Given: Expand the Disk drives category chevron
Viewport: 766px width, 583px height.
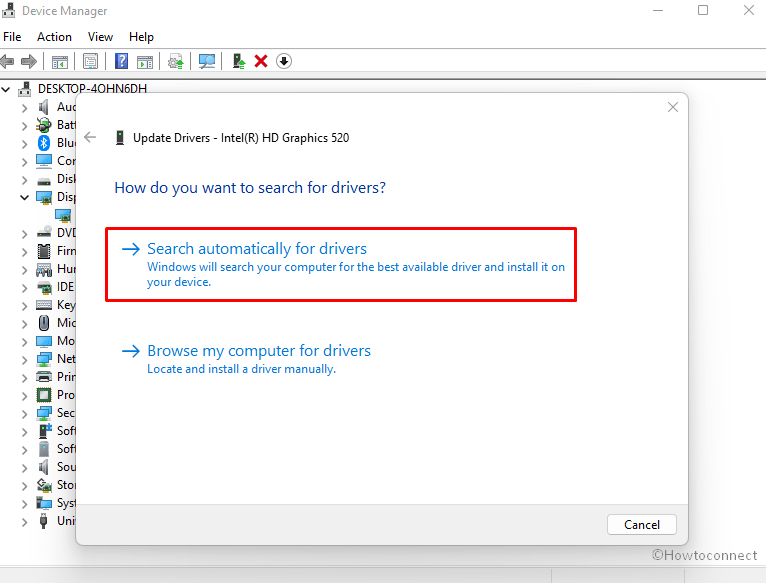Looking at the screenshot, I should [x=24, y=179].
